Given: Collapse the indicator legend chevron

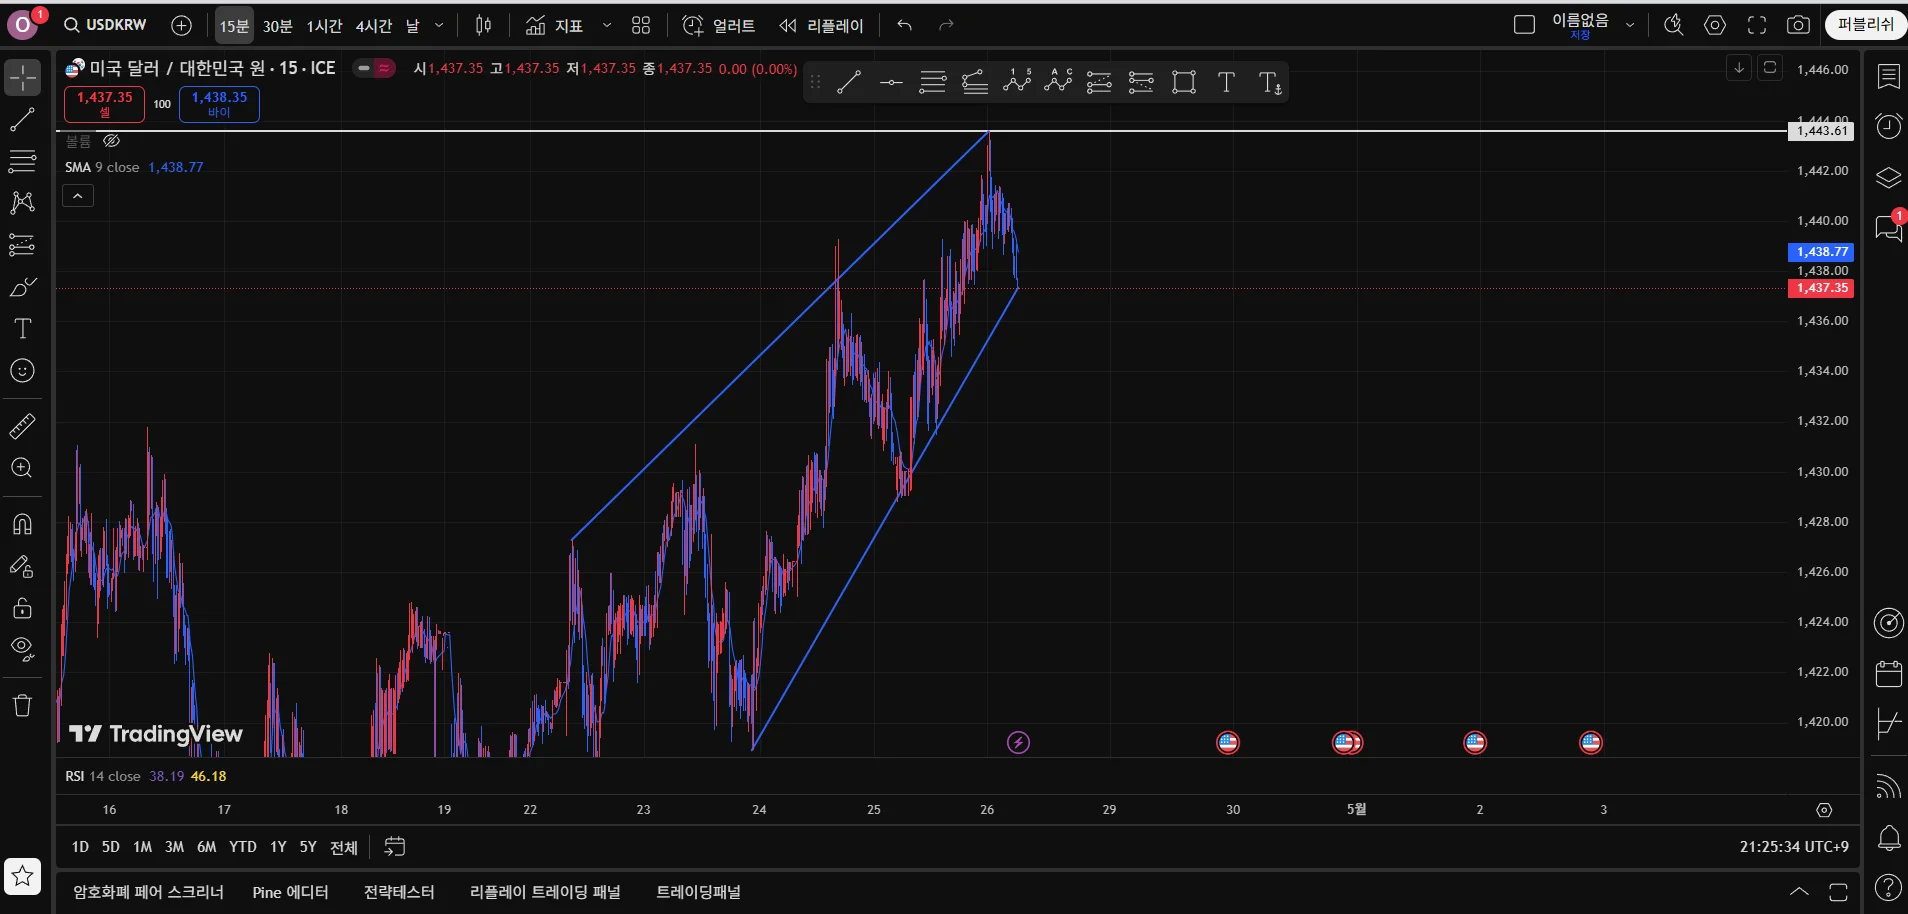Looking at the screenshot, I should 78,196.
